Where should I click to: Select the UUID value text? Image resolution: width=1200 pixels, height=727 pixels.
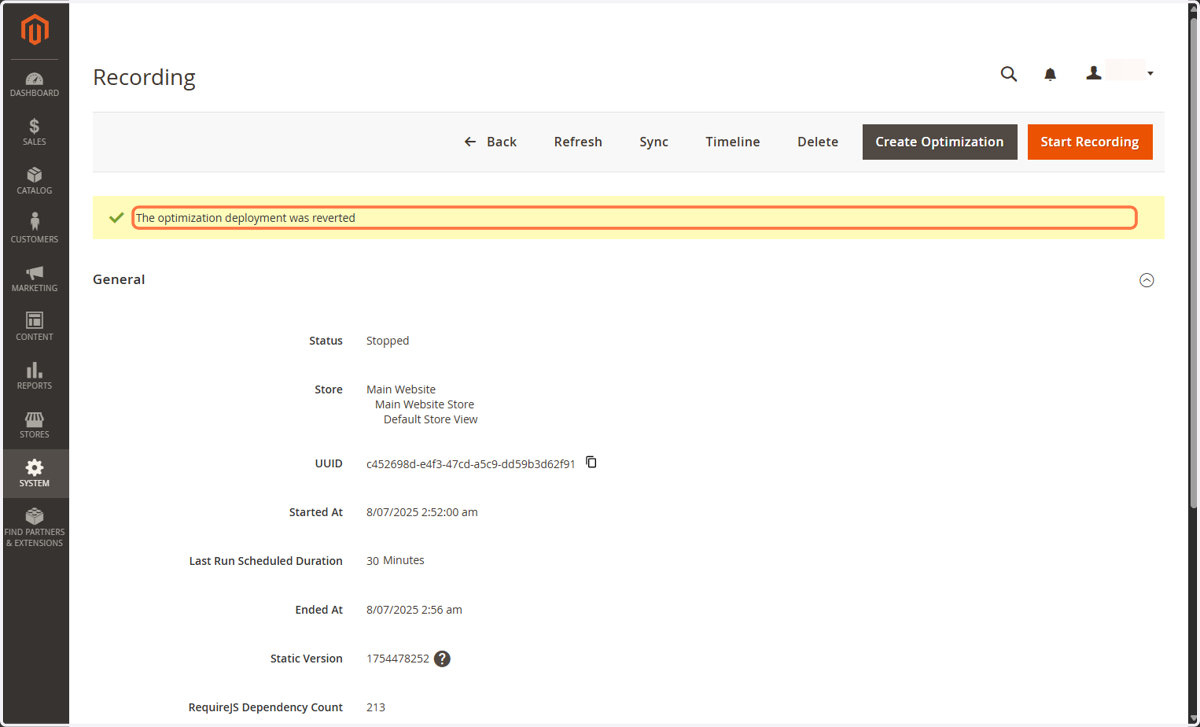click(471, 464)
